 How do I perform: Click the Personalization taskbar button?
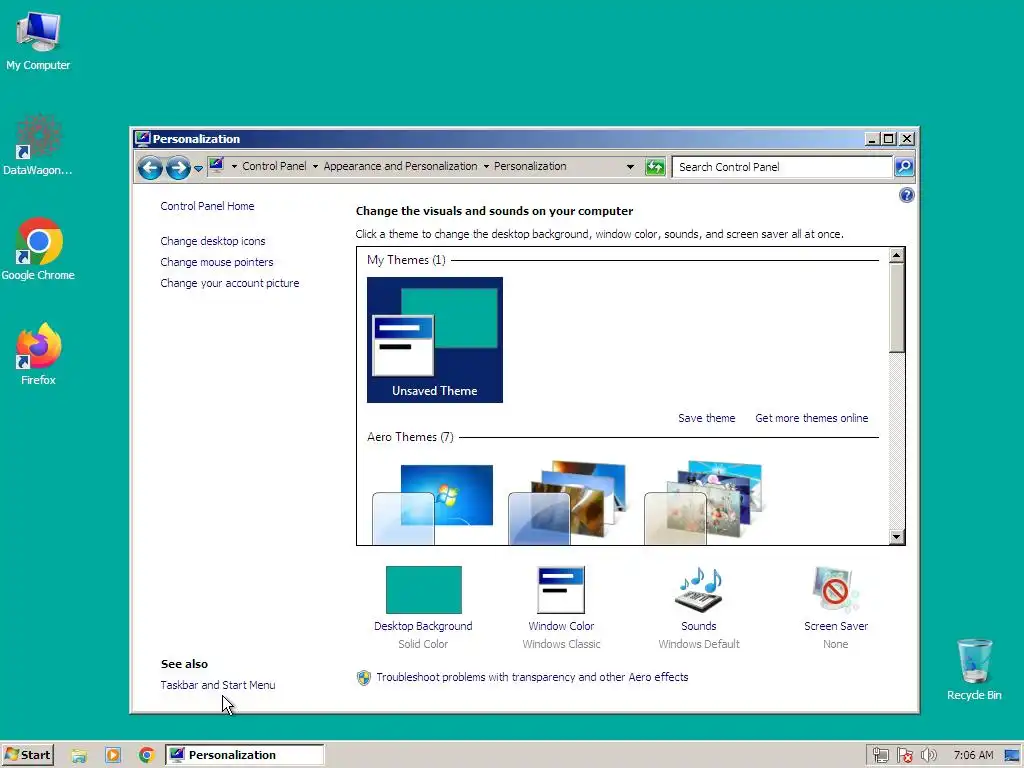tap(244, 755)
